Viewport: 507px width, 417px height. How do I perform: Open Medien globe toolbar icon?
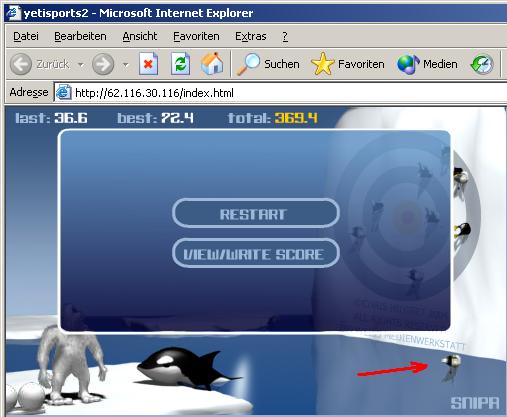pos(408,64)
